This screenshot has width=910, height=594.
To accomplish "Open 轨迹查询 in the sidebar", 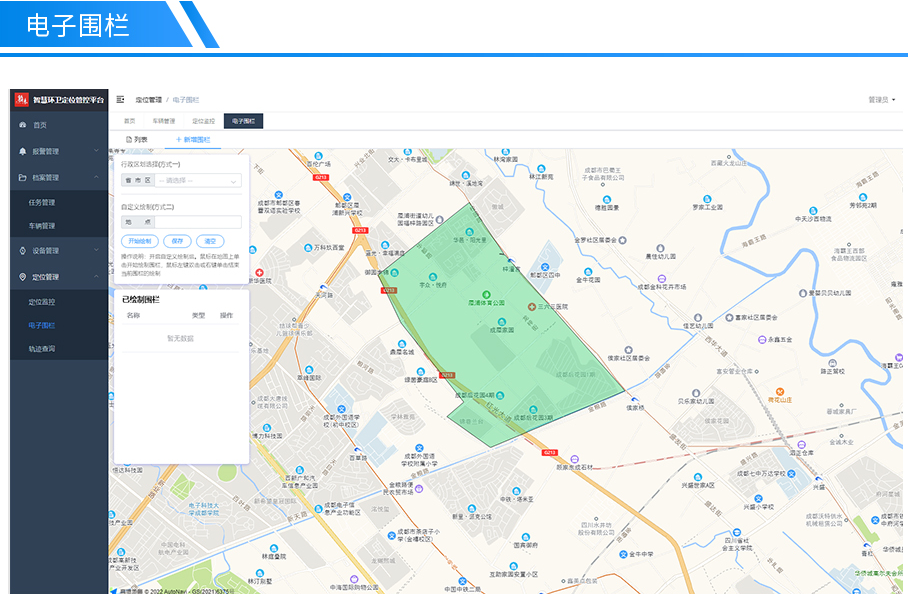I will tap(42, 349).
